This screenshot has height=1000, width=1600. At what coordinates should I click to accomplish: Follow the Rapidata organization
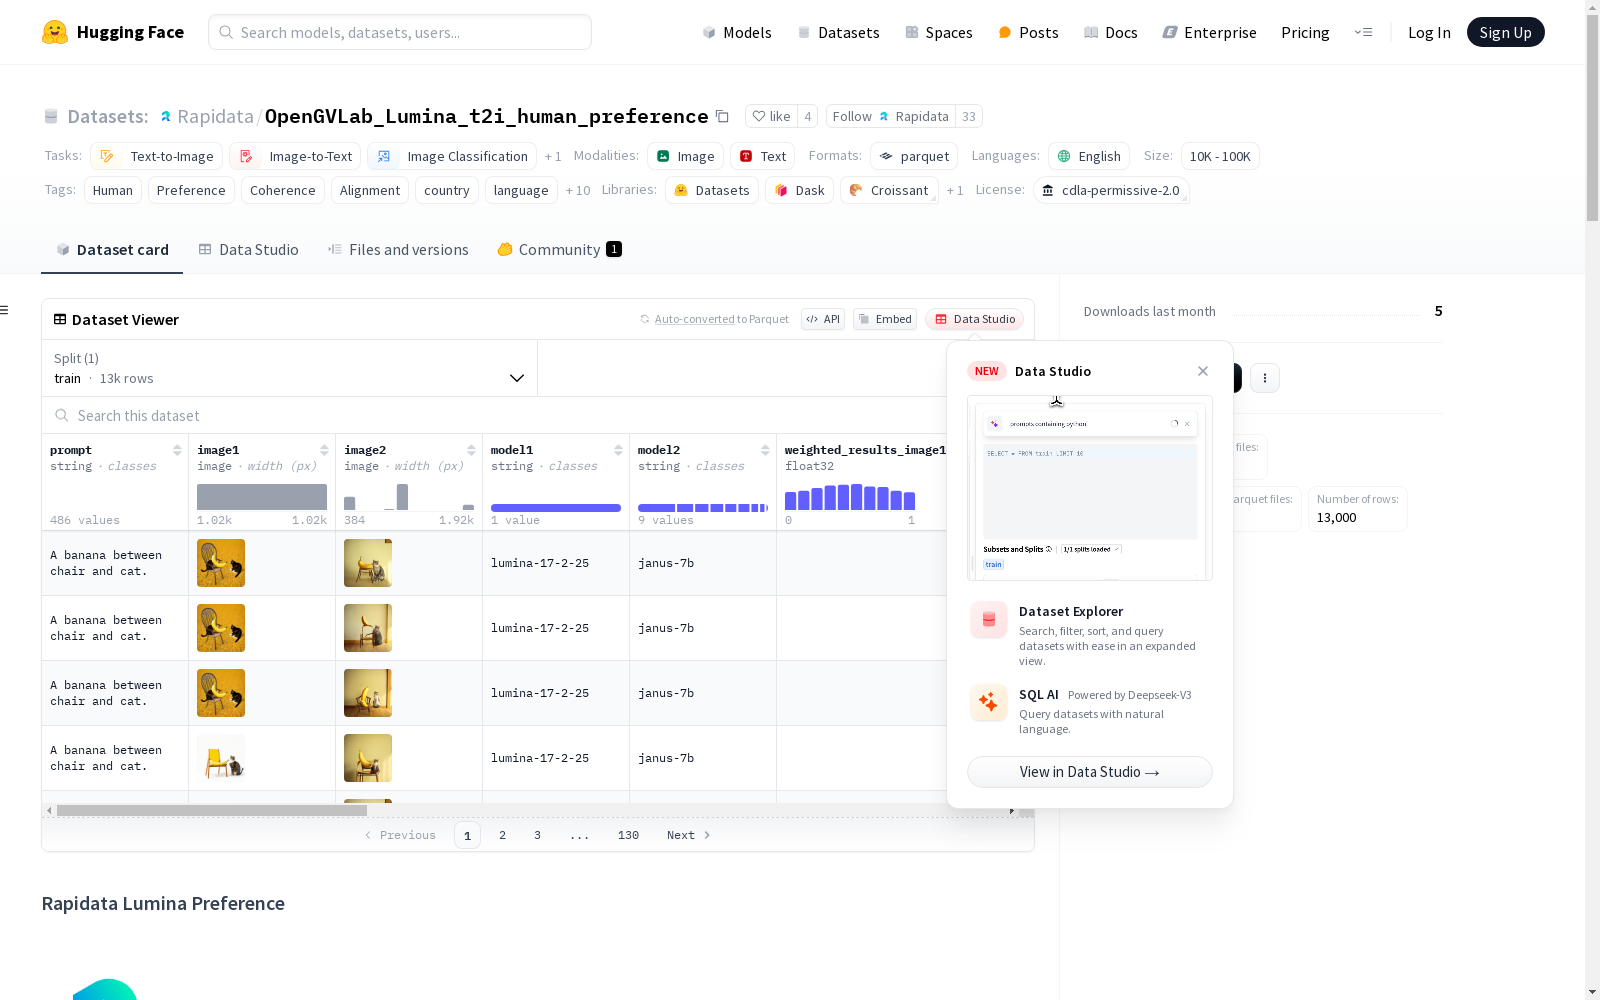click(890, 116)
